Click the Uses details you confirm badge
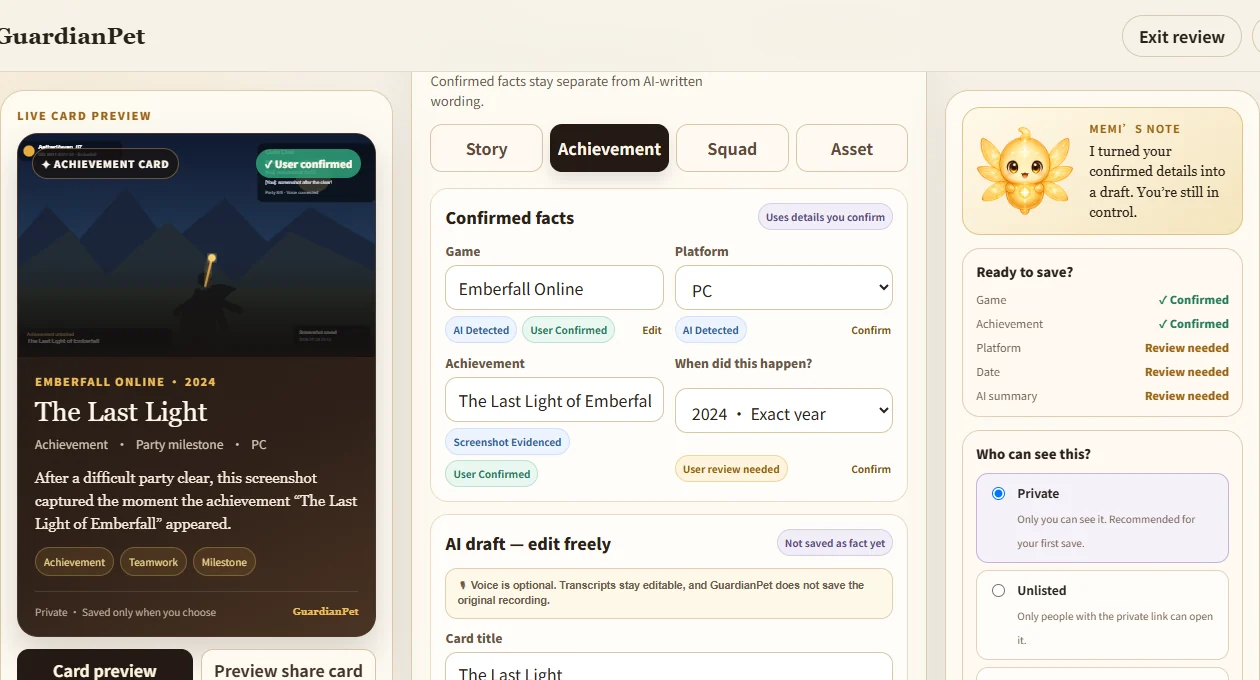 point(825,217)
